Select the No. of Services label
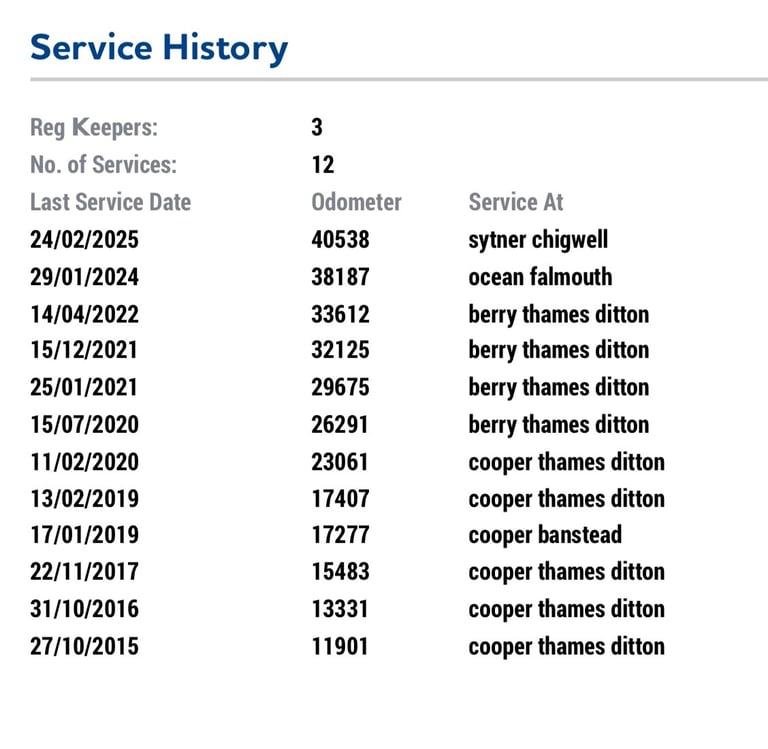This screenshot has width=768, height=749. 103,165
